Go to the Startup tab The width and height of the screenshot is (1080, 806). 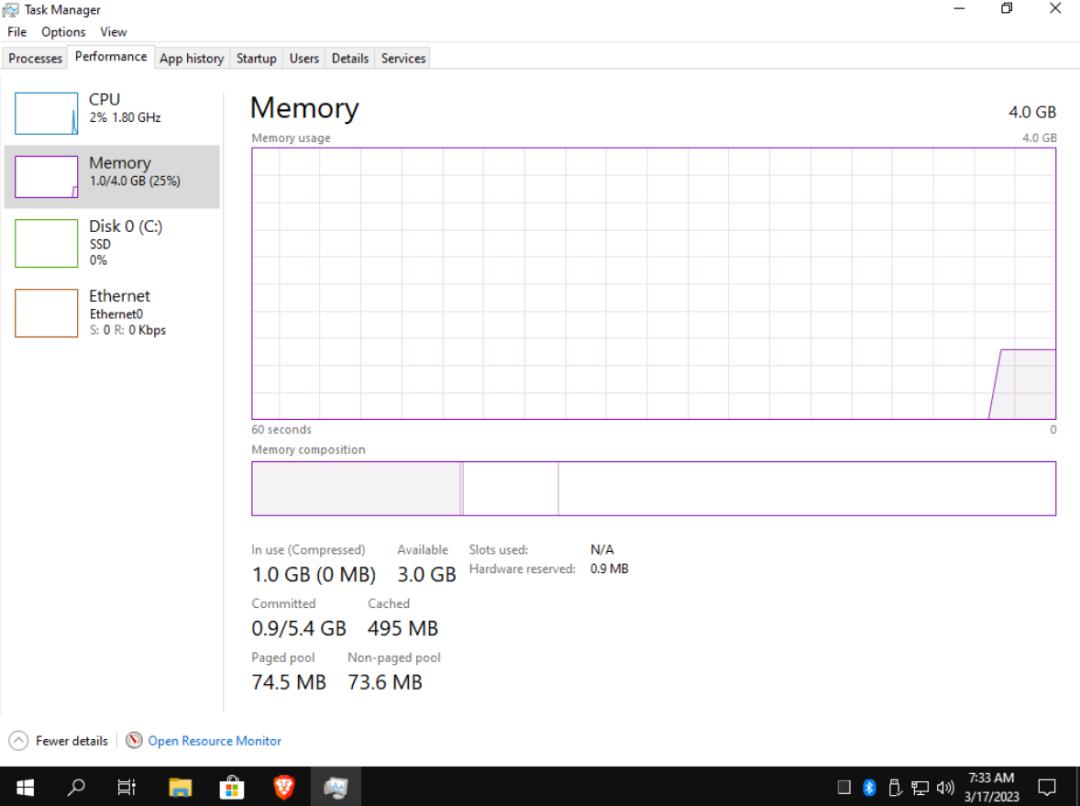[256, 58]
